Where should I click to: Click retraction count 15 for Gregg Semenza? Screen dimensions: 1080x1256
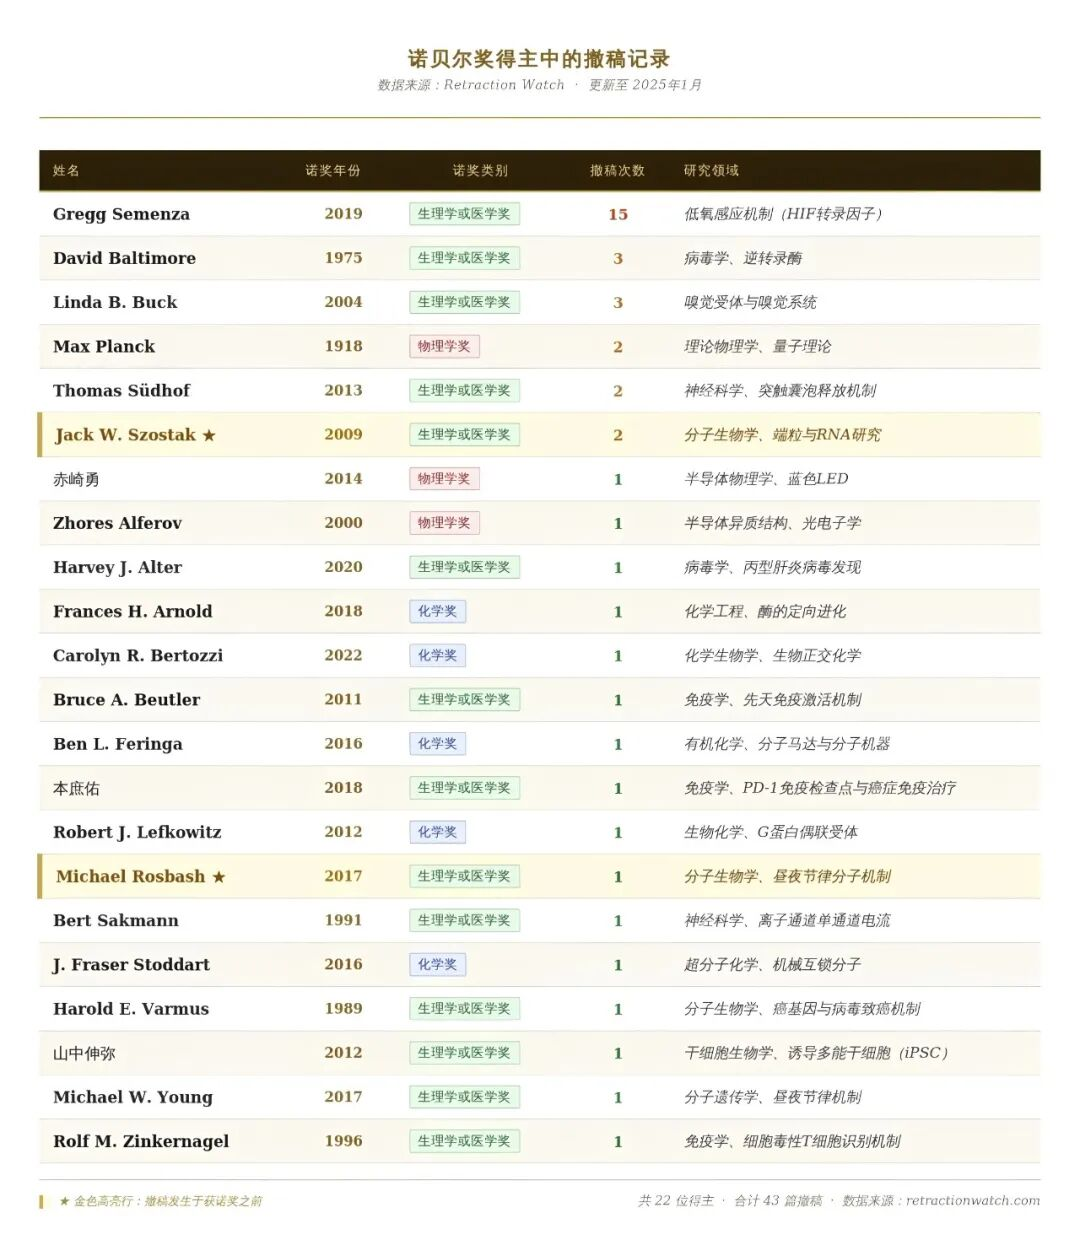[618, 214]
